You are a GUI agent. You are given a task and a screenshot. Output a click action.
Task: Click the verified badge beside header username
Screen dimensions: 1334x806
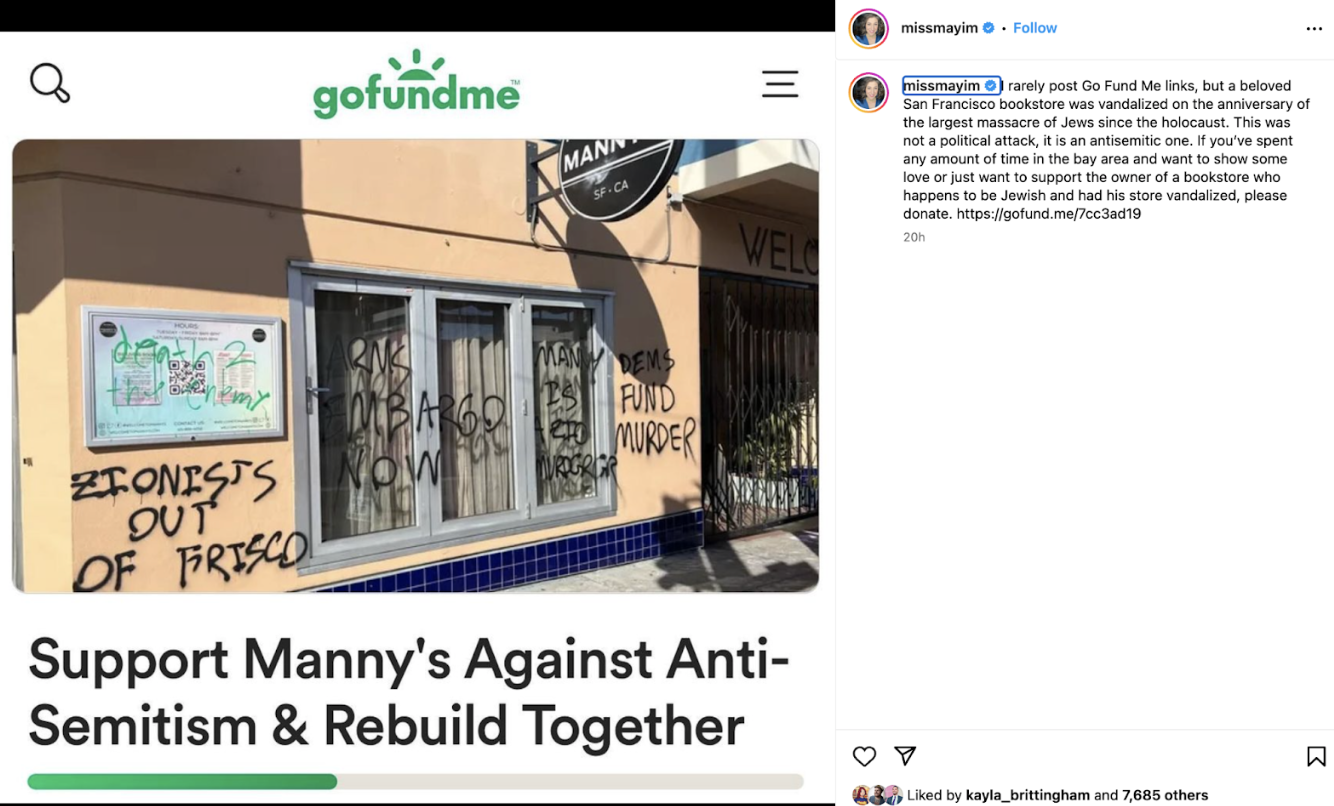tap(989, 28)
